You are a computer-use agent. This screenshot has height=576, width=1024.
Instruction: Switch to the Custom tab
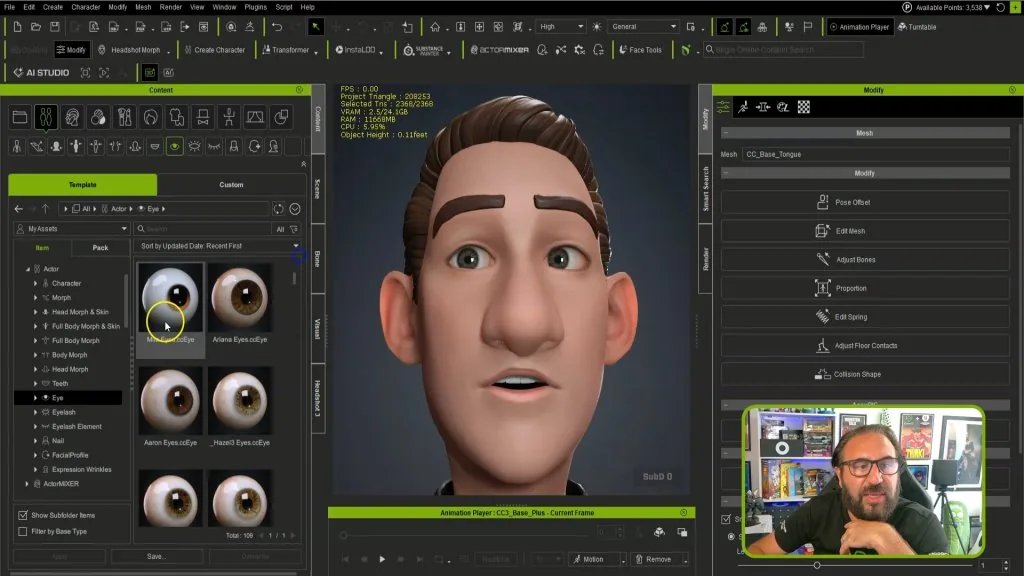pos(231,185)
